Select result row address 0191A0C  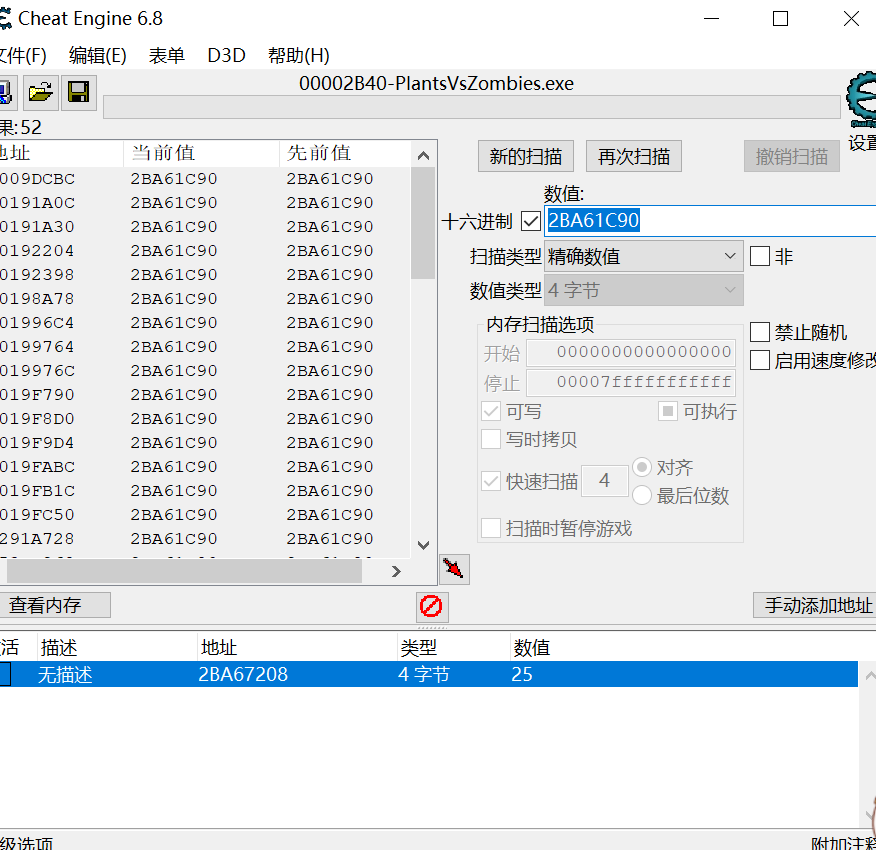tap(205, 203)
